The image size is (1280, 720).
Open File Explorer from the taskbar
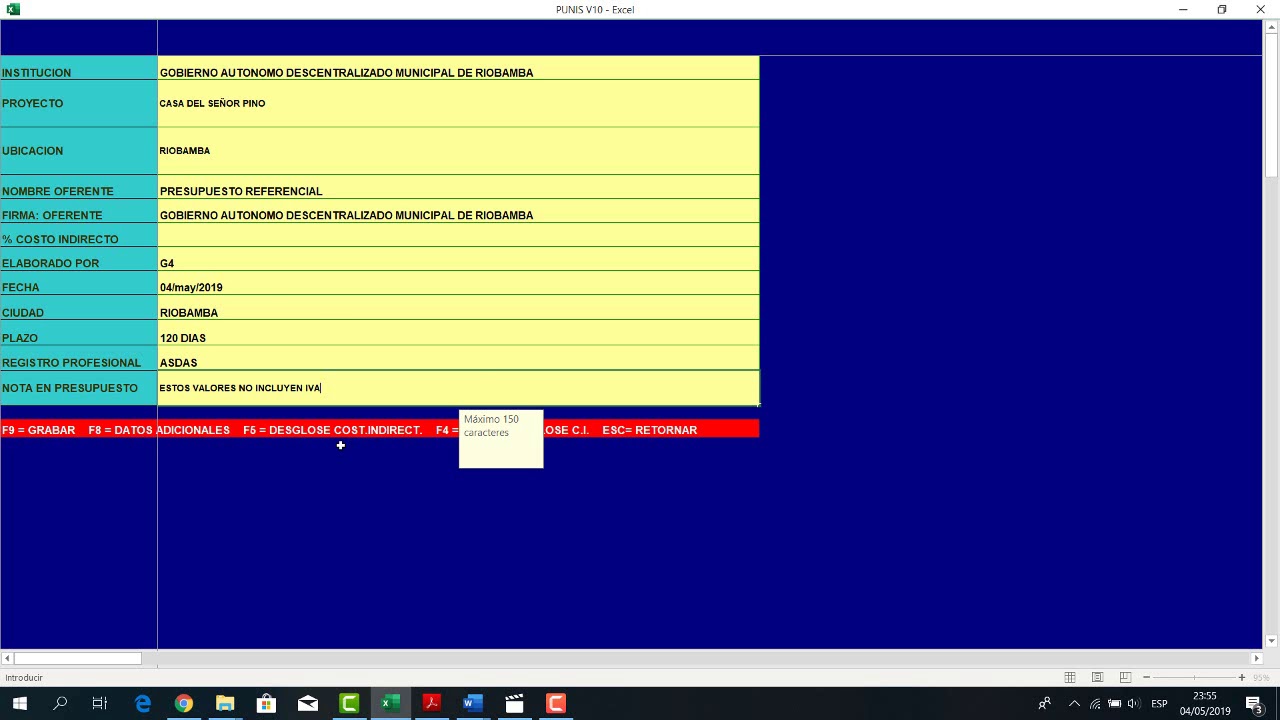[225, 703]
